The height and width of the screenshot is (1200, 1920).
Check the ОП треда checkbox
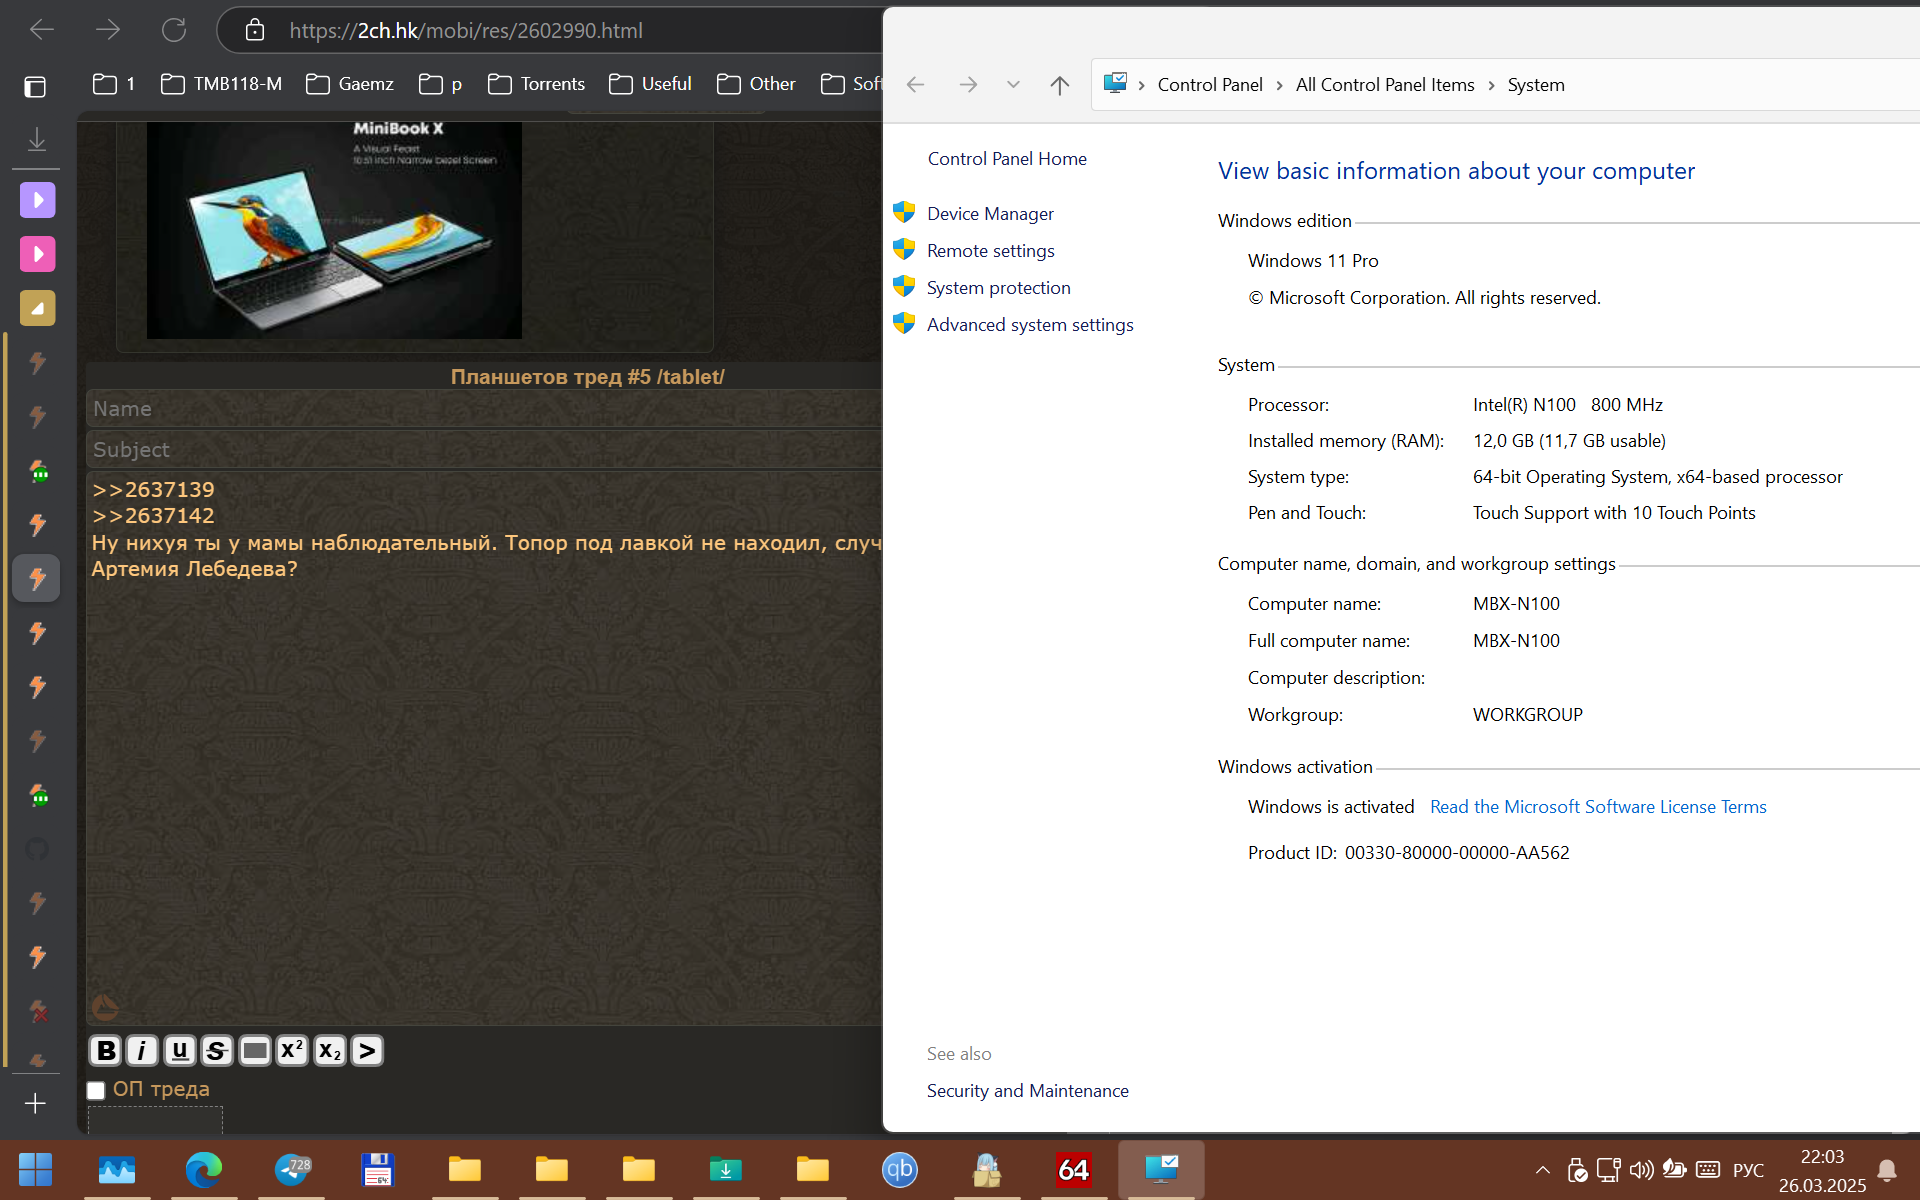96,1090
